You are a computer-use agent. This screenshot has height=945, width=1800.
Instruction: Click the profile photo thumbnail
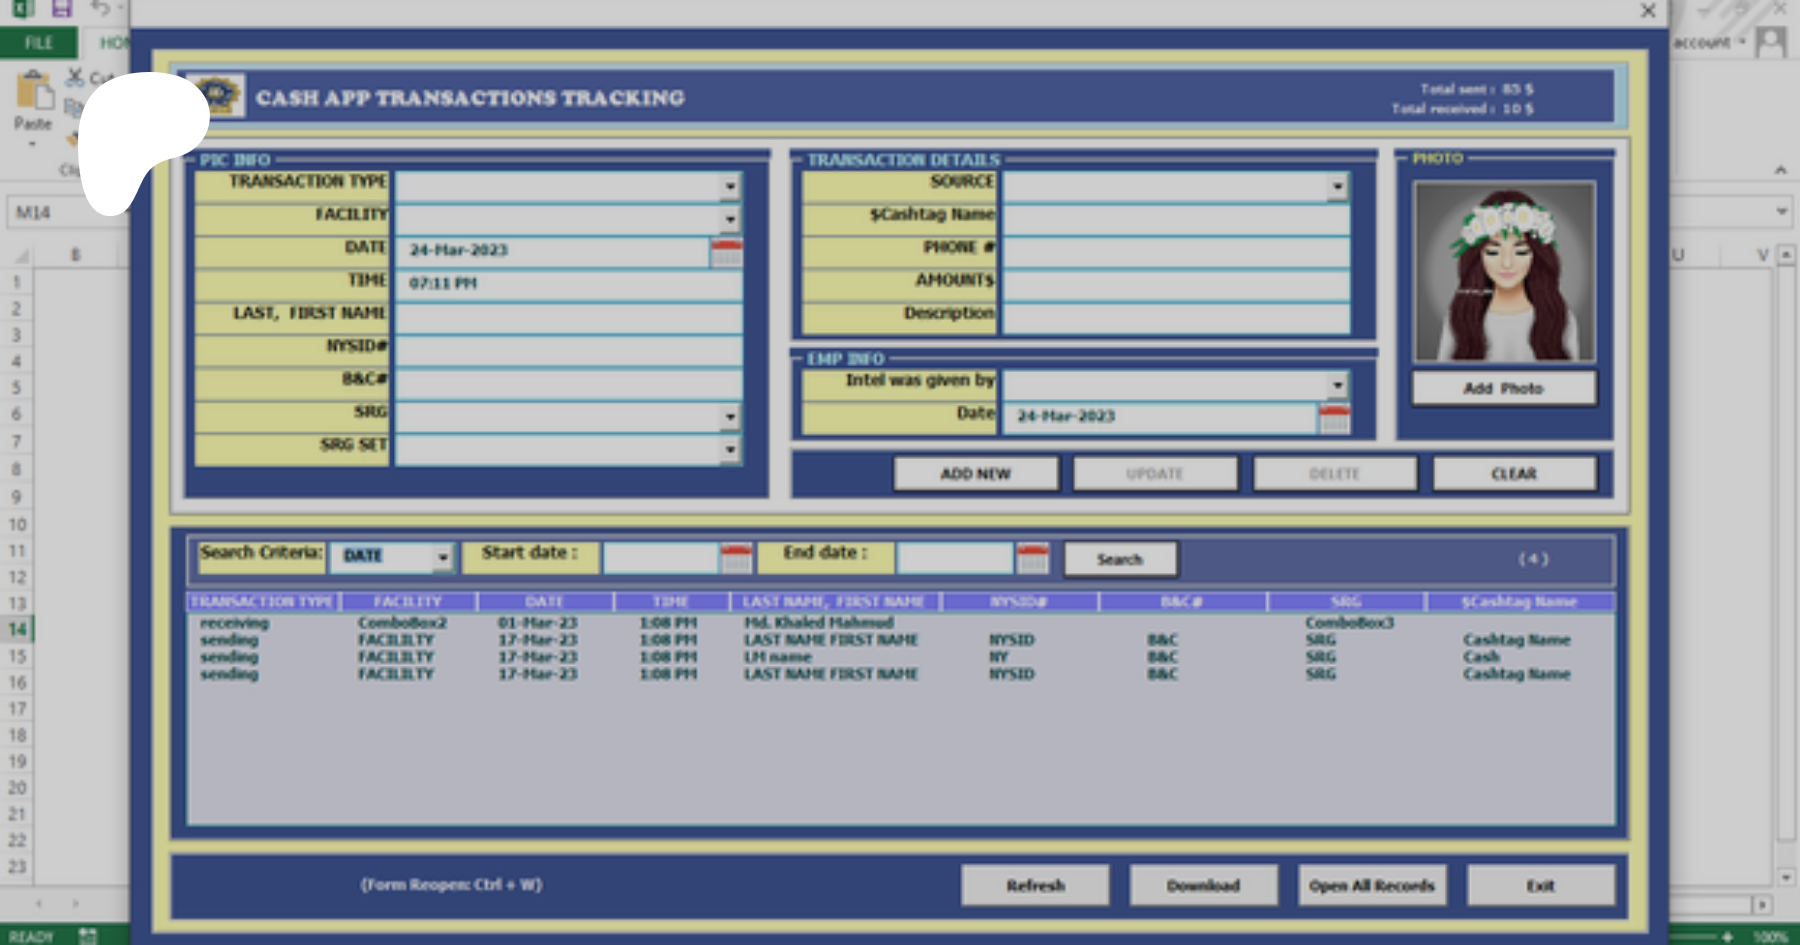pos(1503,271)
